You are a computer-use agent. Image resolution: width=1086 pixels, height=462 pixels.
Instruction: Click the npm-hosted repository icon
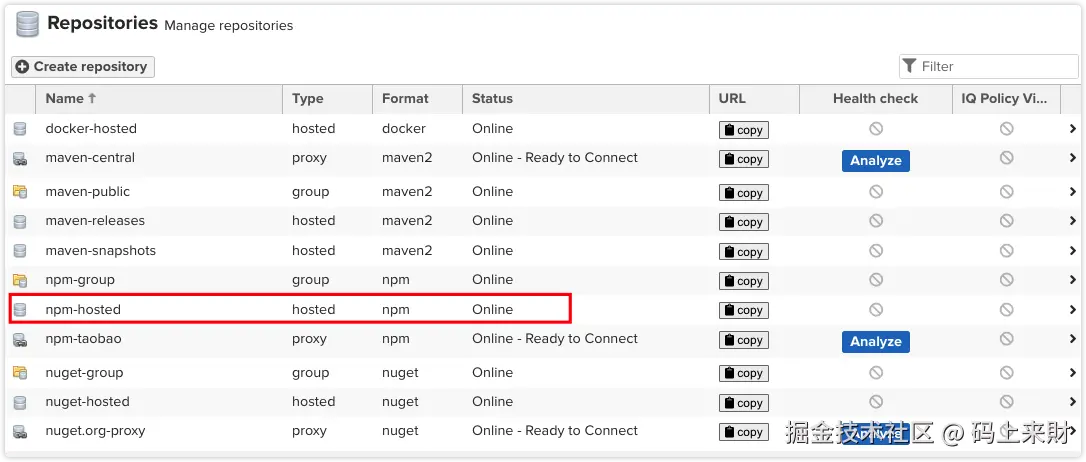pos(20,310)
